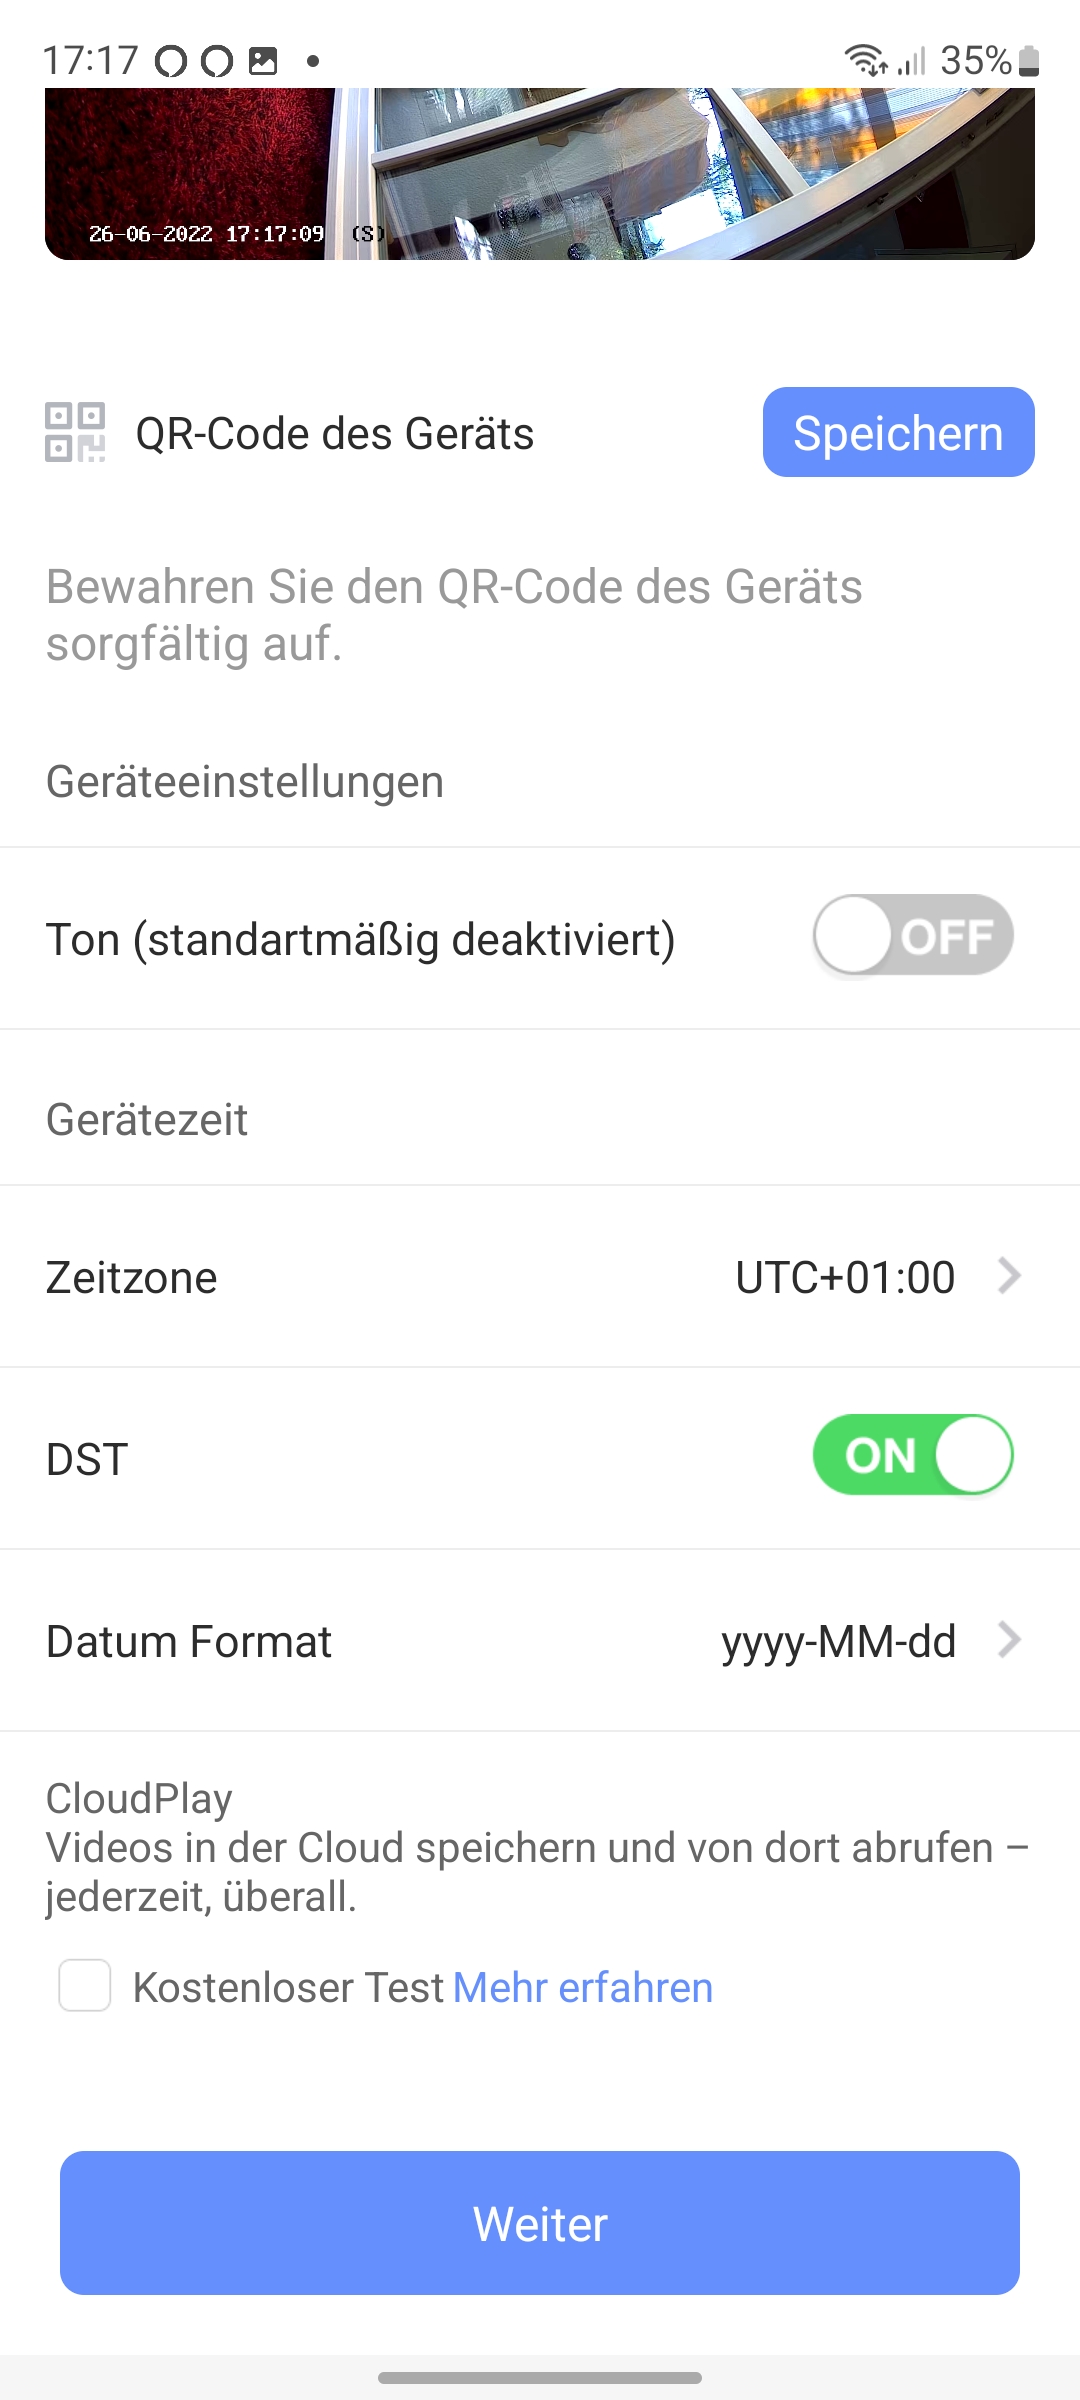Viewport: 1080px width, 2400px height.
Task: Open the Mehr erfahren link
Action: tap(583, 1988)
